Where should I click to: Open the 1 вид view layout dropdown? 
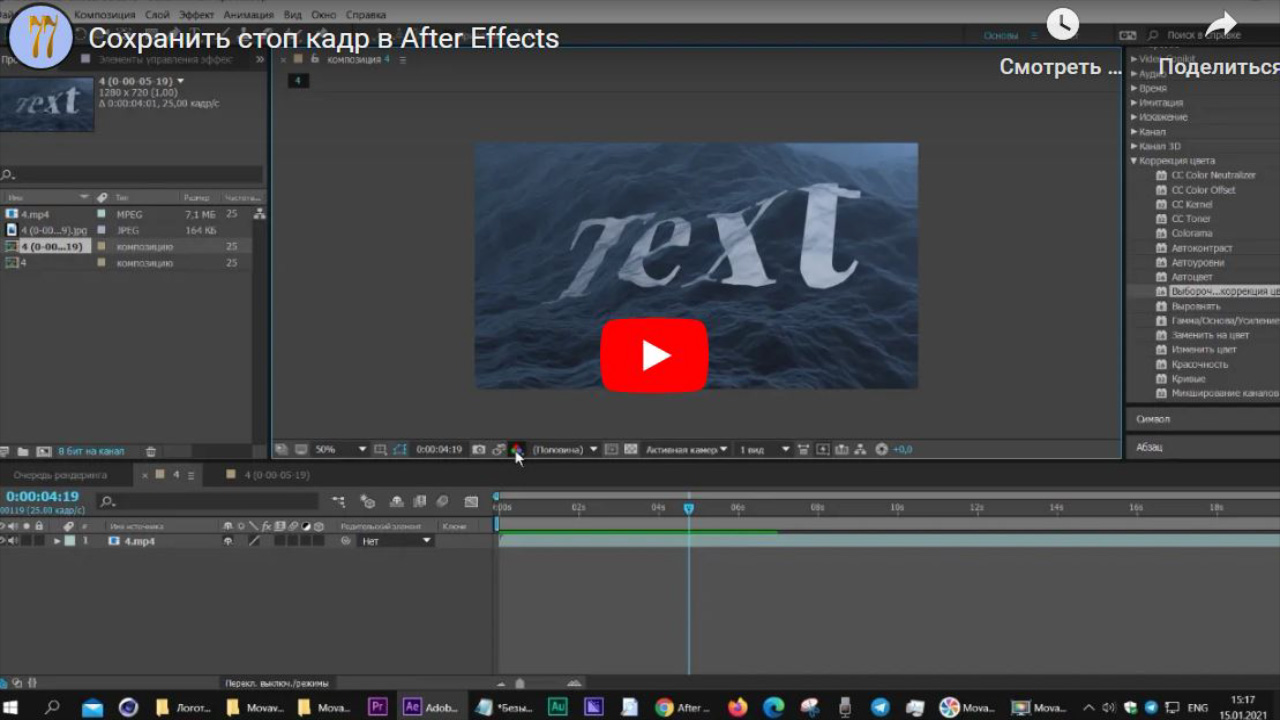tap(764, 450)
